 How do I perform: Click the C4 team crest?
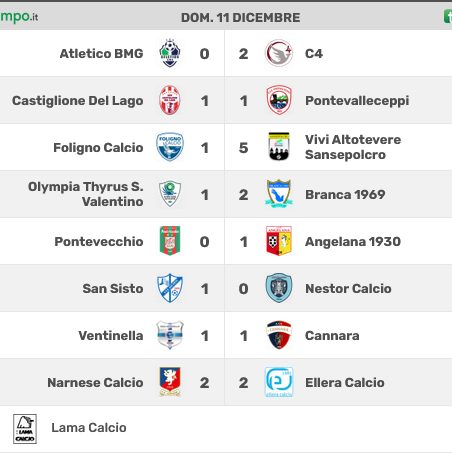[279, 53]
